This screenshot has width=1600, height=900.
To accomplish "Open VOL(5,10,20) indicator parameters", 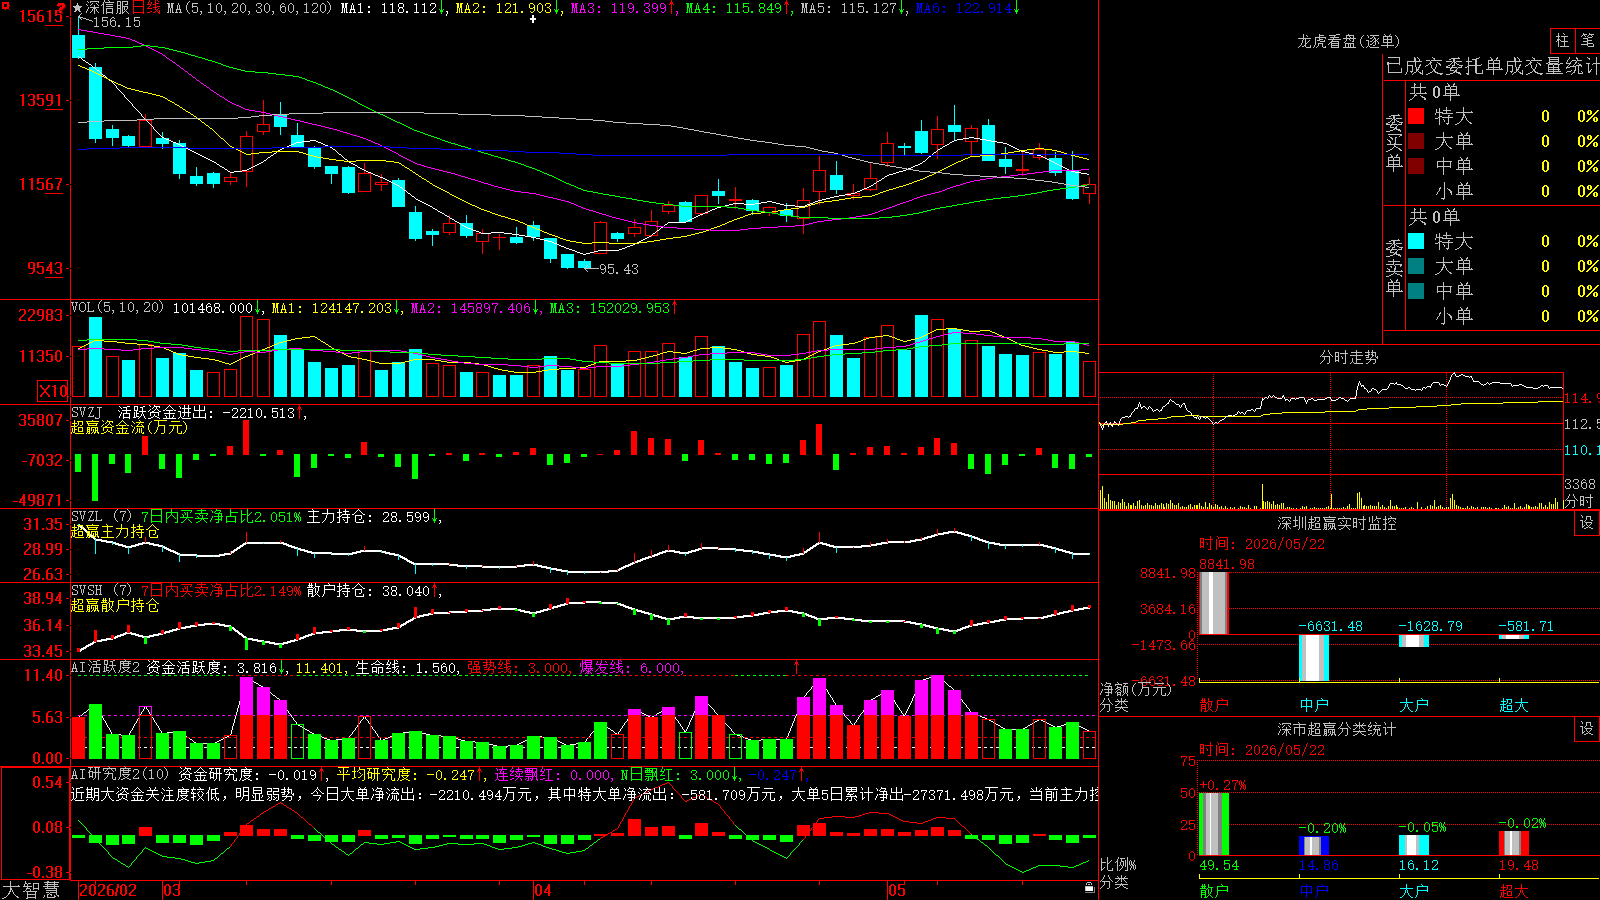I will pos(117,308).
